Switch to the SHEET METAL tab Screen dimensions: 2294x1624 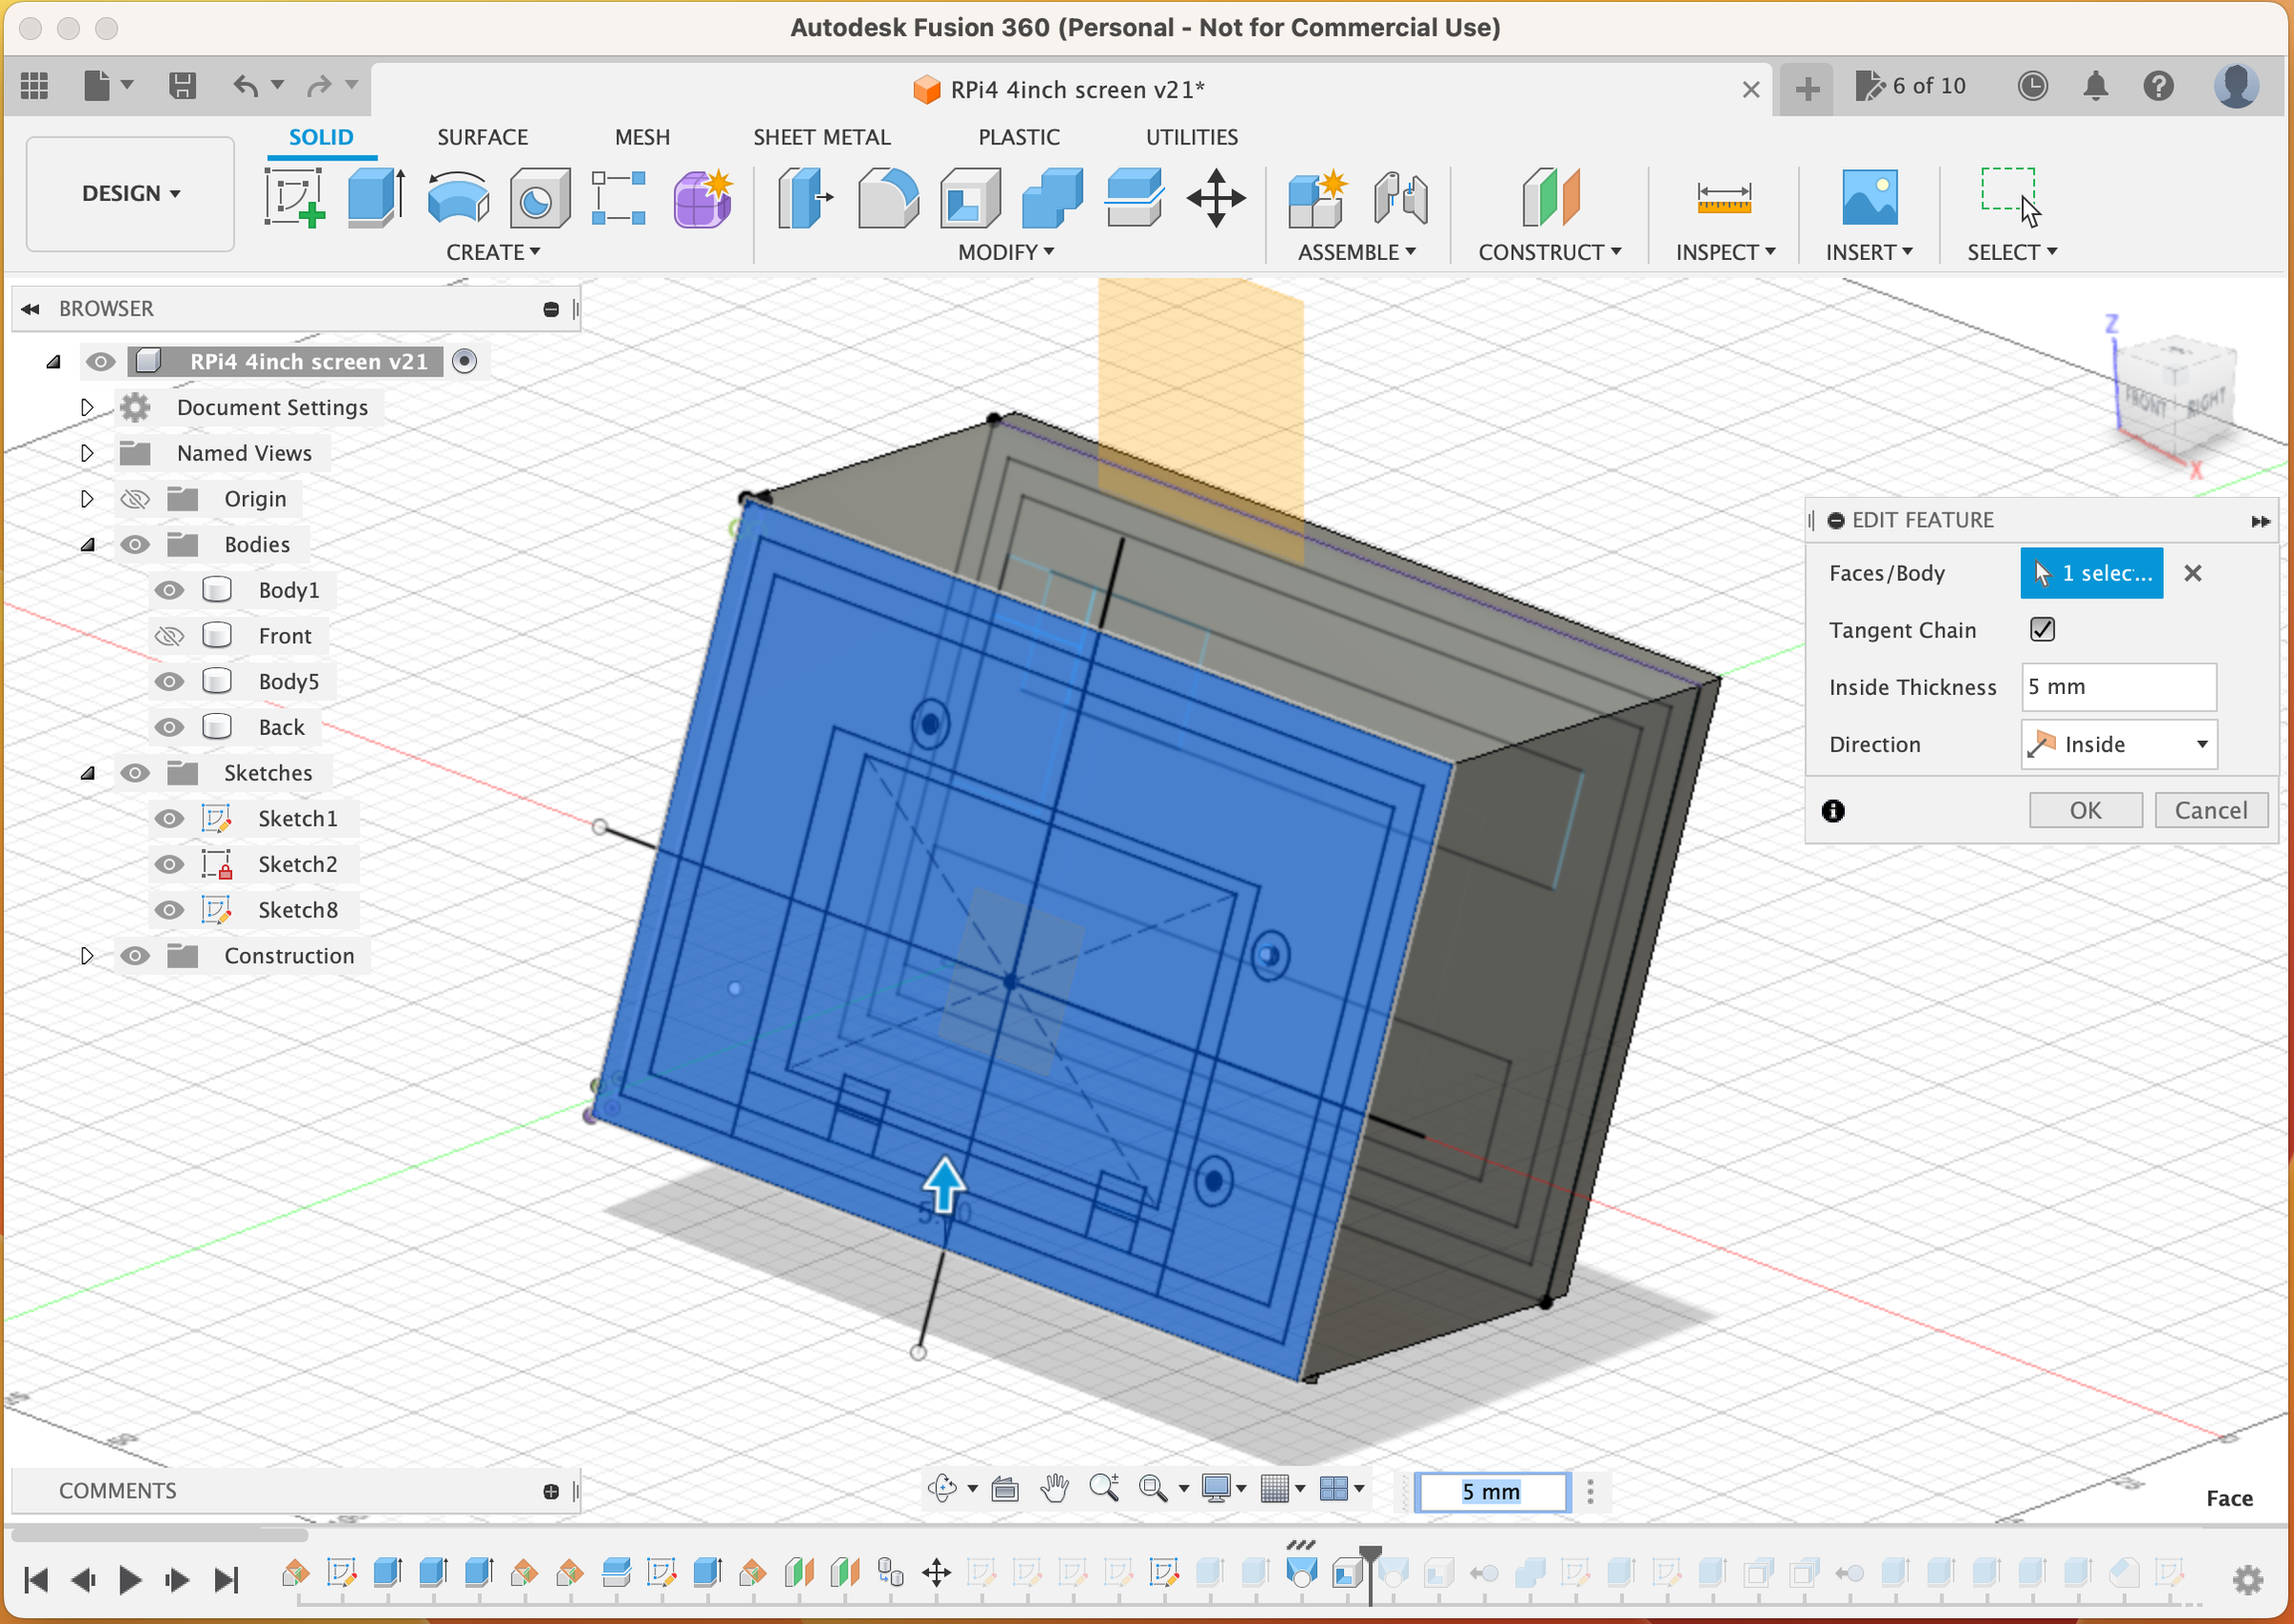click(x=821, y=137)
